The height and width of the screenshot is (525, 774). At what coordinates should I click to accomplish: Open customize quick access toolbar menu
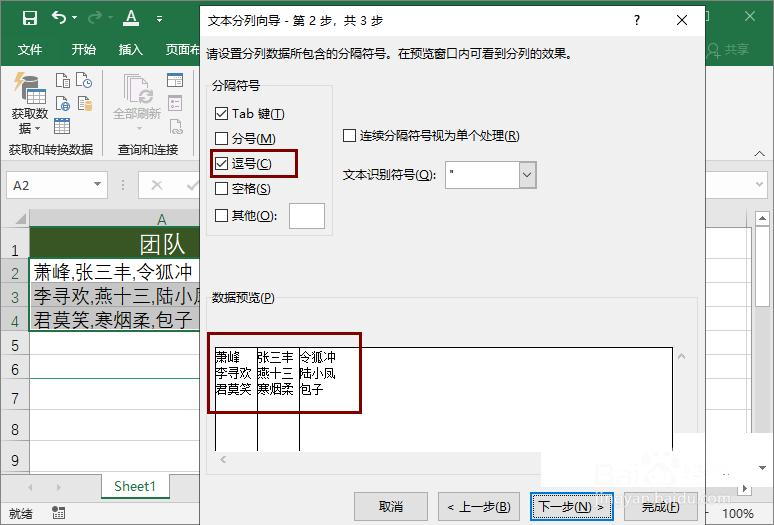159,19
